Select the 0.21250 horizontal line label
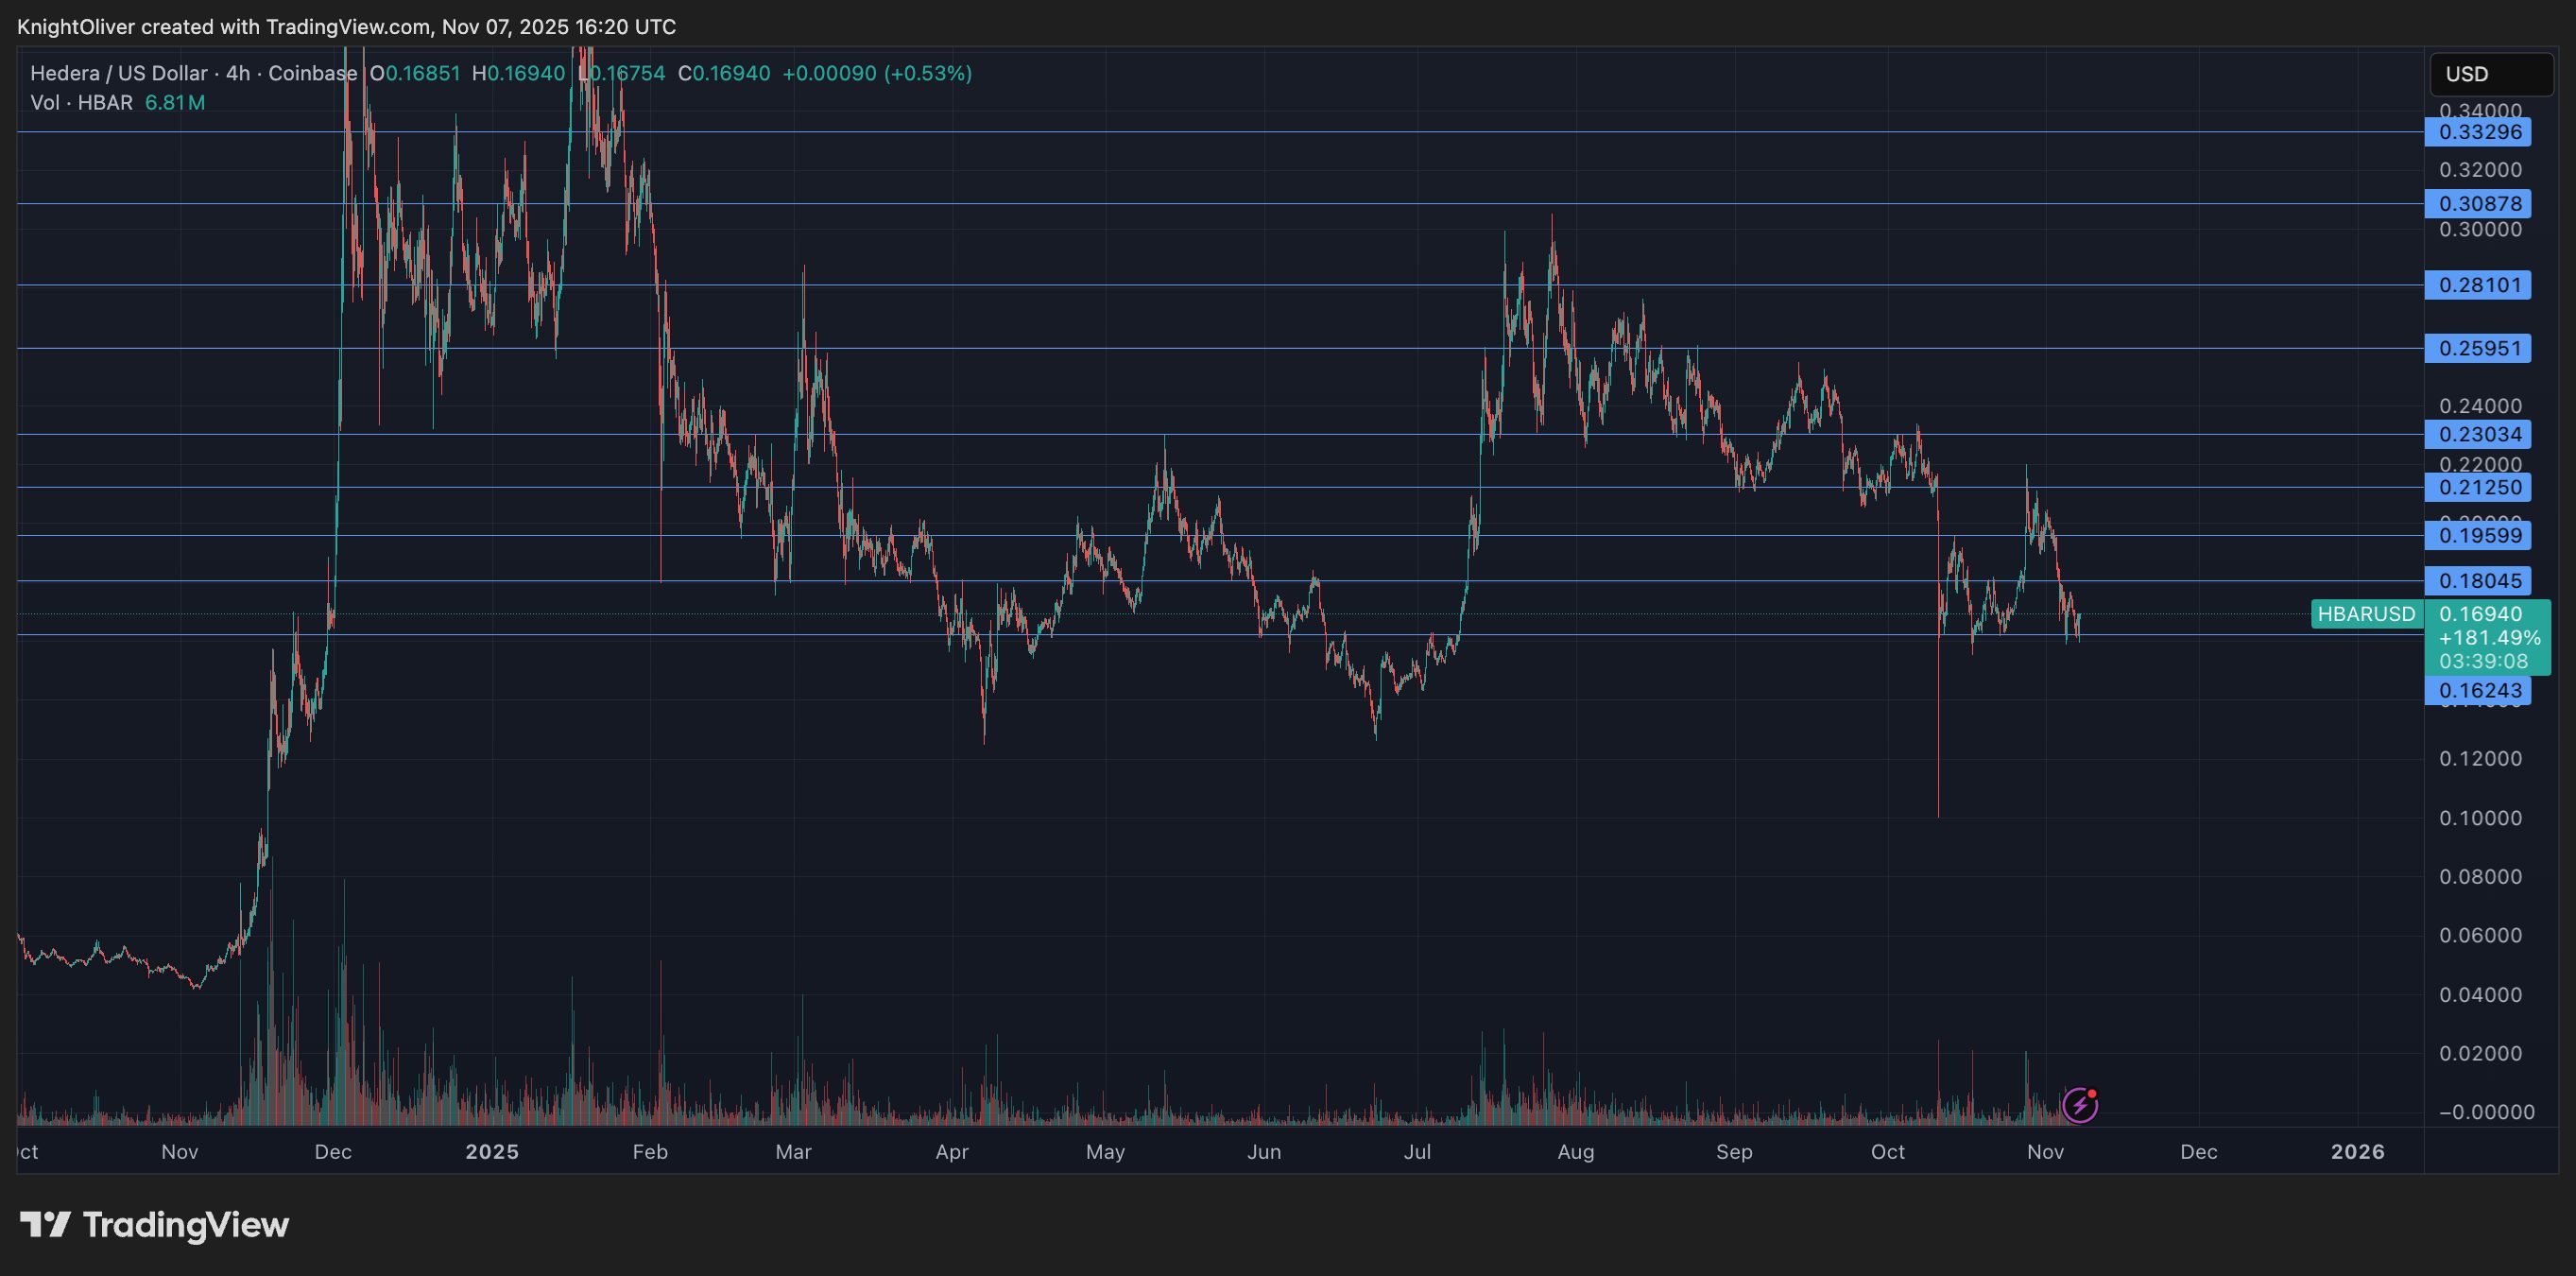This screenshot has width=2576, height=1276. click(2477, 487)
